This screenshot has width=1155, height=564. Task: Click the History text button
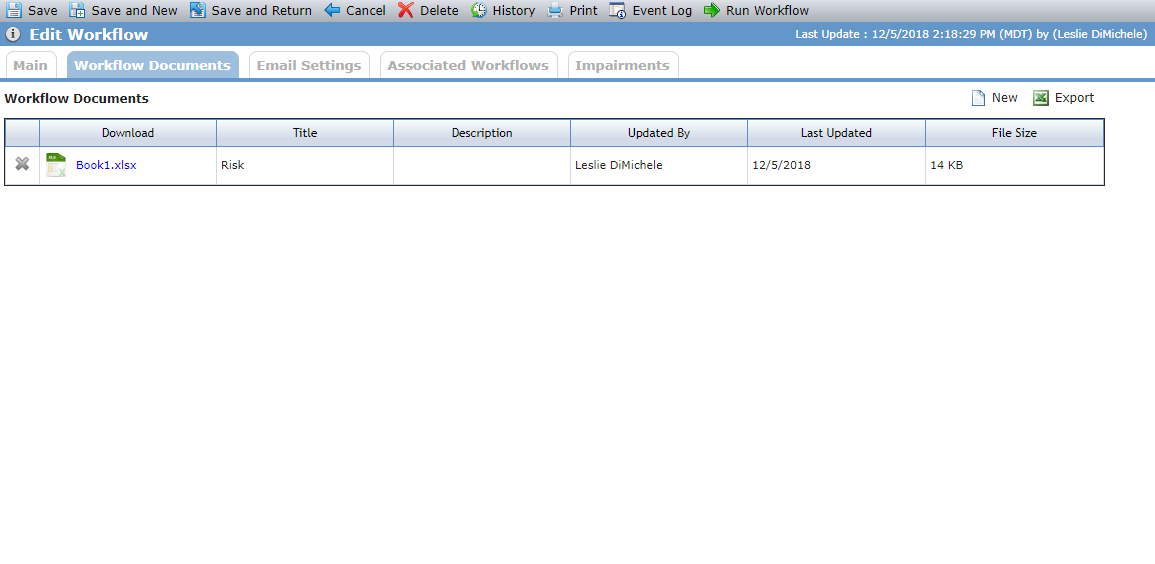tap(514, 10)
